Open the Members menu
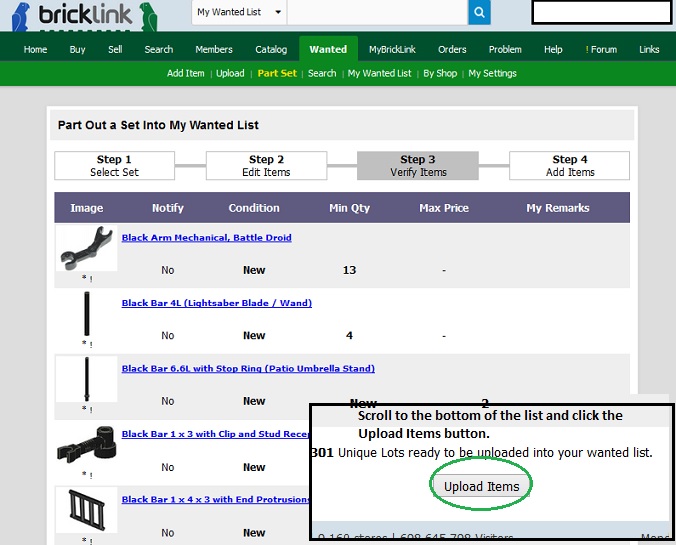The width and height of the screenshot is (676, 545). click(214, 50)
